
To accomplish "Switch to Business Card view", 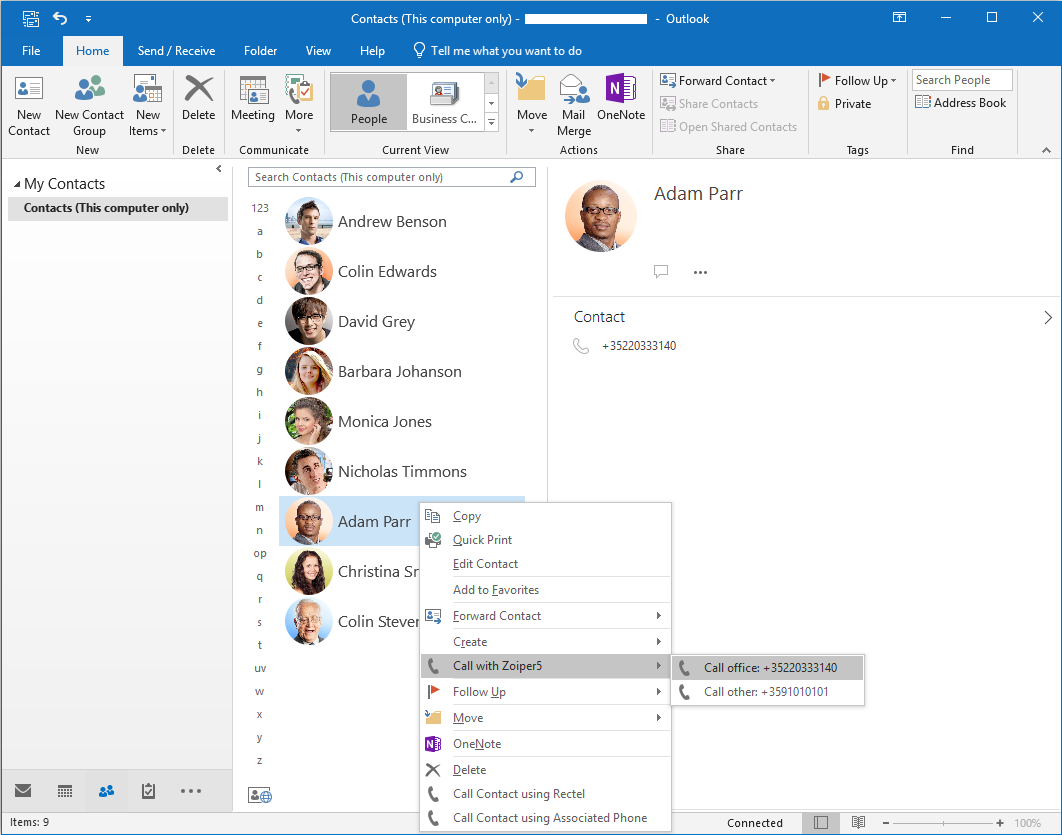I will click(444, 102).
